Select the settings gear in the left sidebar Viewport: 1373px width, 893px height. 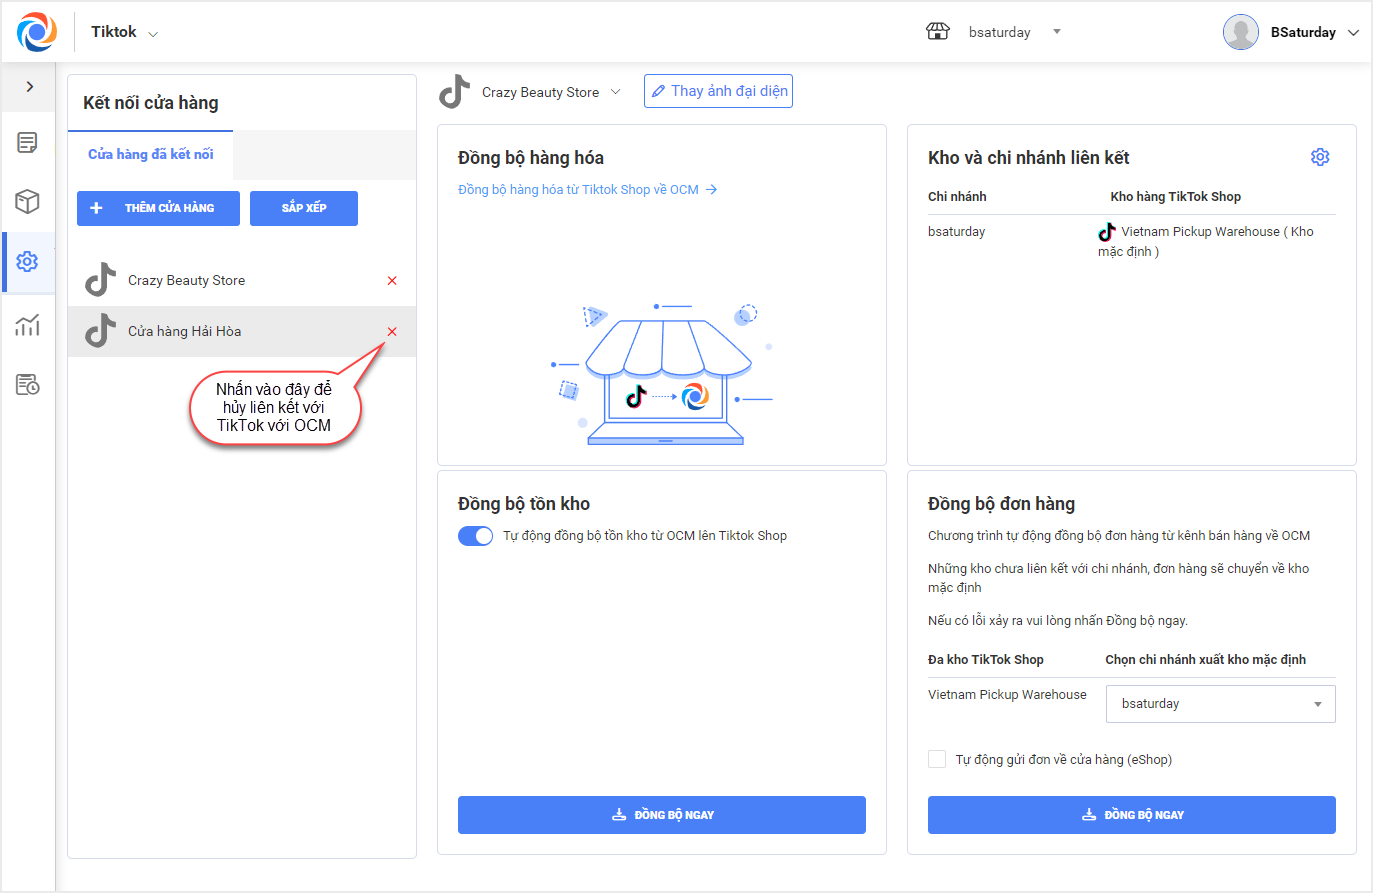(x=27, y=262)
